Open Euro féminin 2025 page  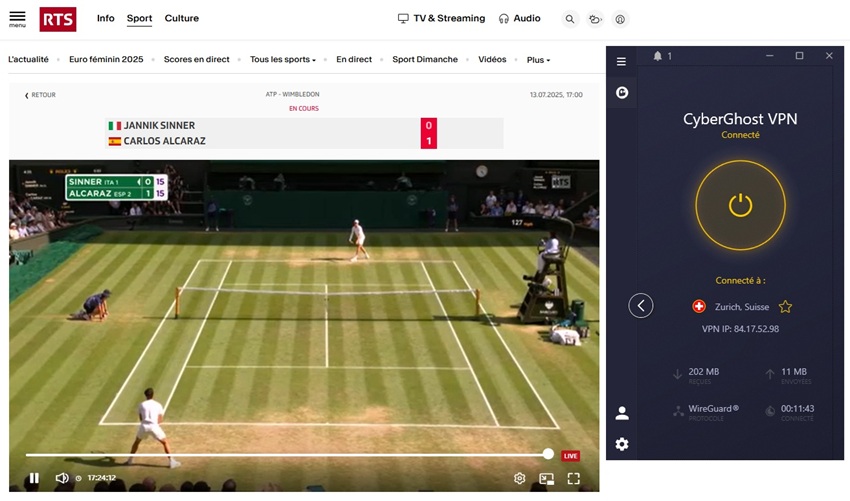click(x=106, y=60)
